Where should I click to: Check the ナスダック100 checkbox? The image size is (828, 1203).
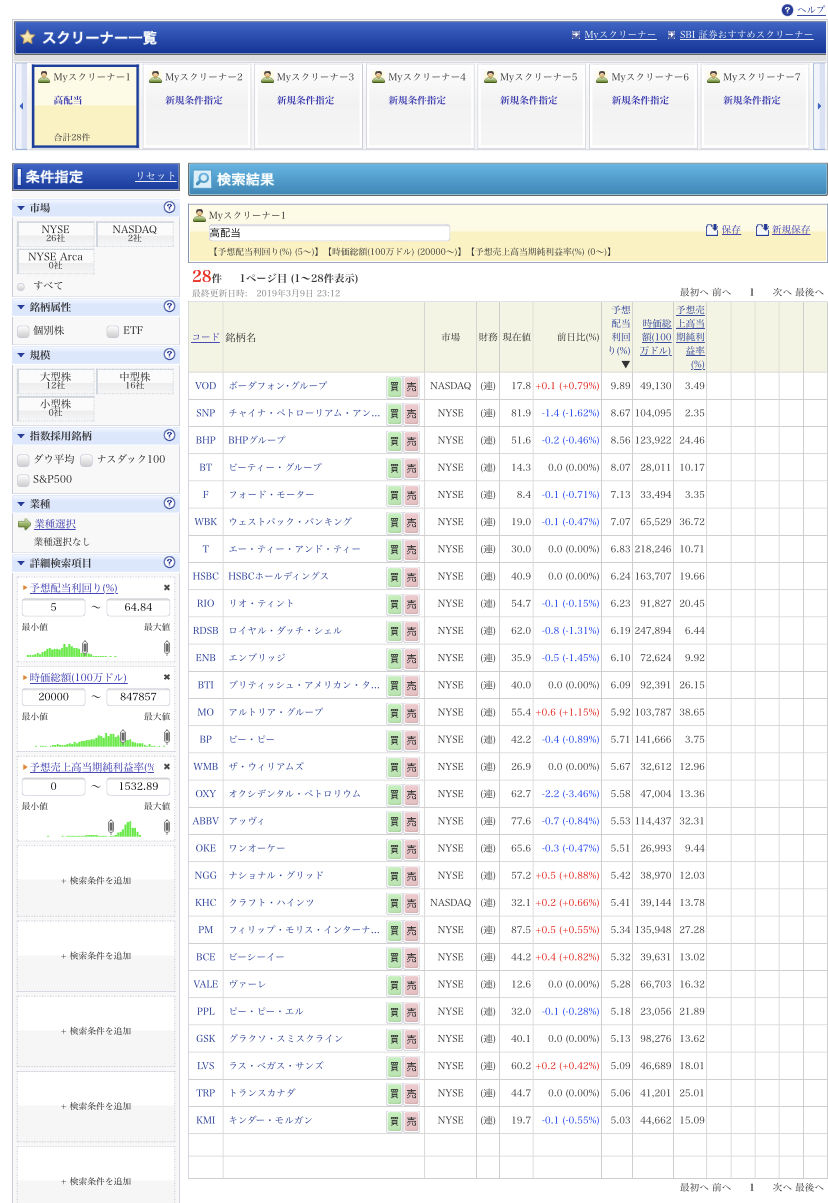click(x=87, y=460)
